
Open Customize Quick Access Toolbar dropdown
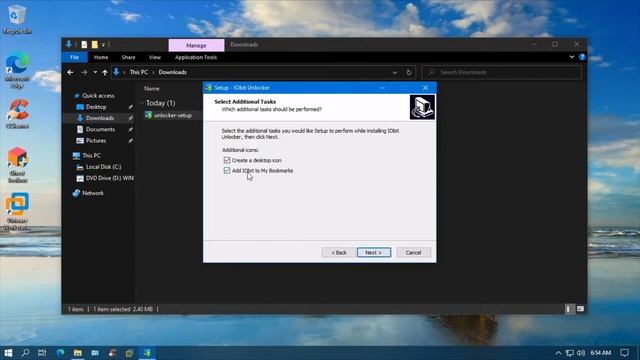click(x=103, y=44)
